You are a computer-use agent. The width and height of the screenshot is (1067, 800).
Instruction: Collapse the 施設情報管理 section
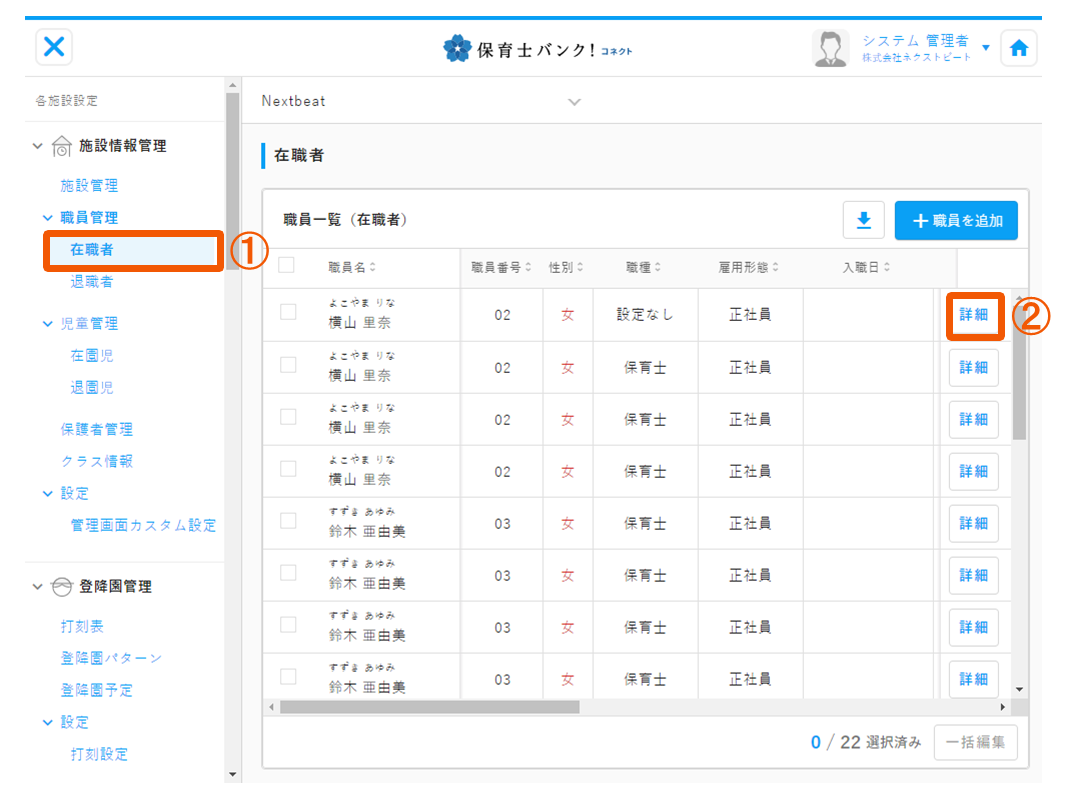(38, 146)
